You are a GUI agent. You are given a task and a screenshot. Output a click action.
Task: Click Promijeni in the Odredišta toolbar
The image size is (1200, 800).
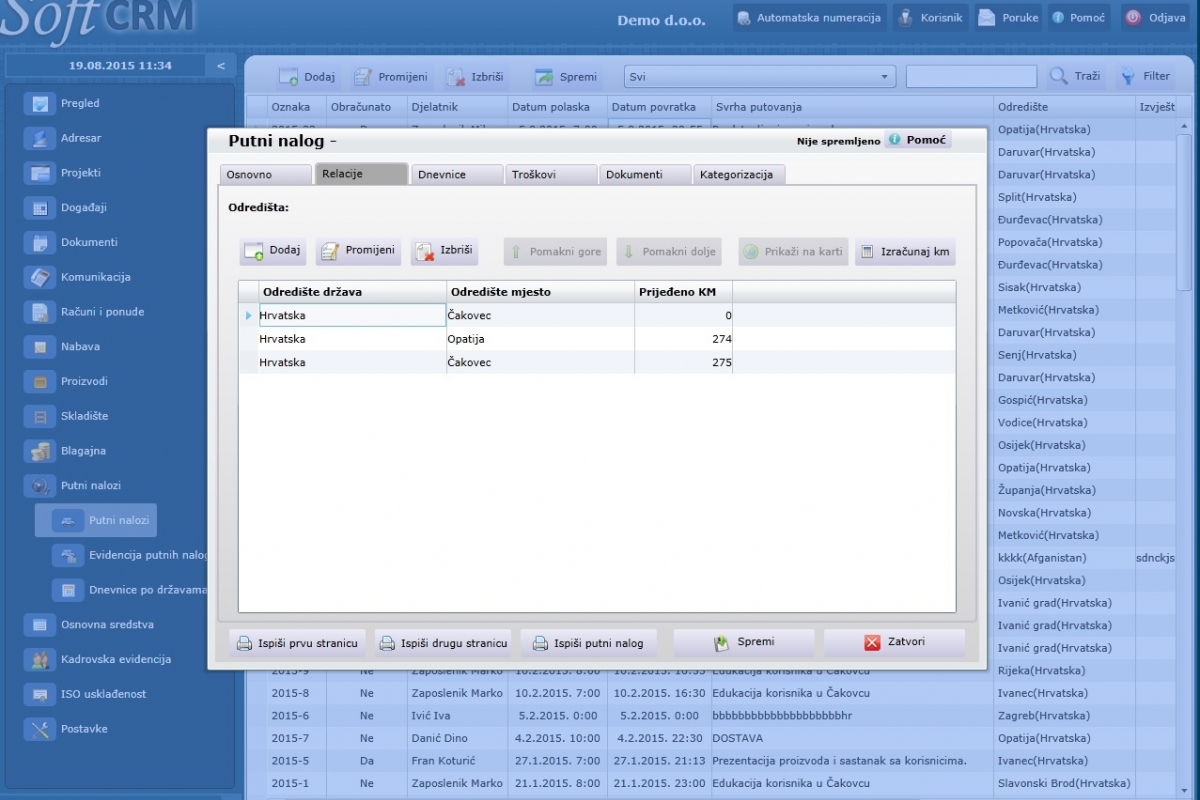tap(358, 252)
